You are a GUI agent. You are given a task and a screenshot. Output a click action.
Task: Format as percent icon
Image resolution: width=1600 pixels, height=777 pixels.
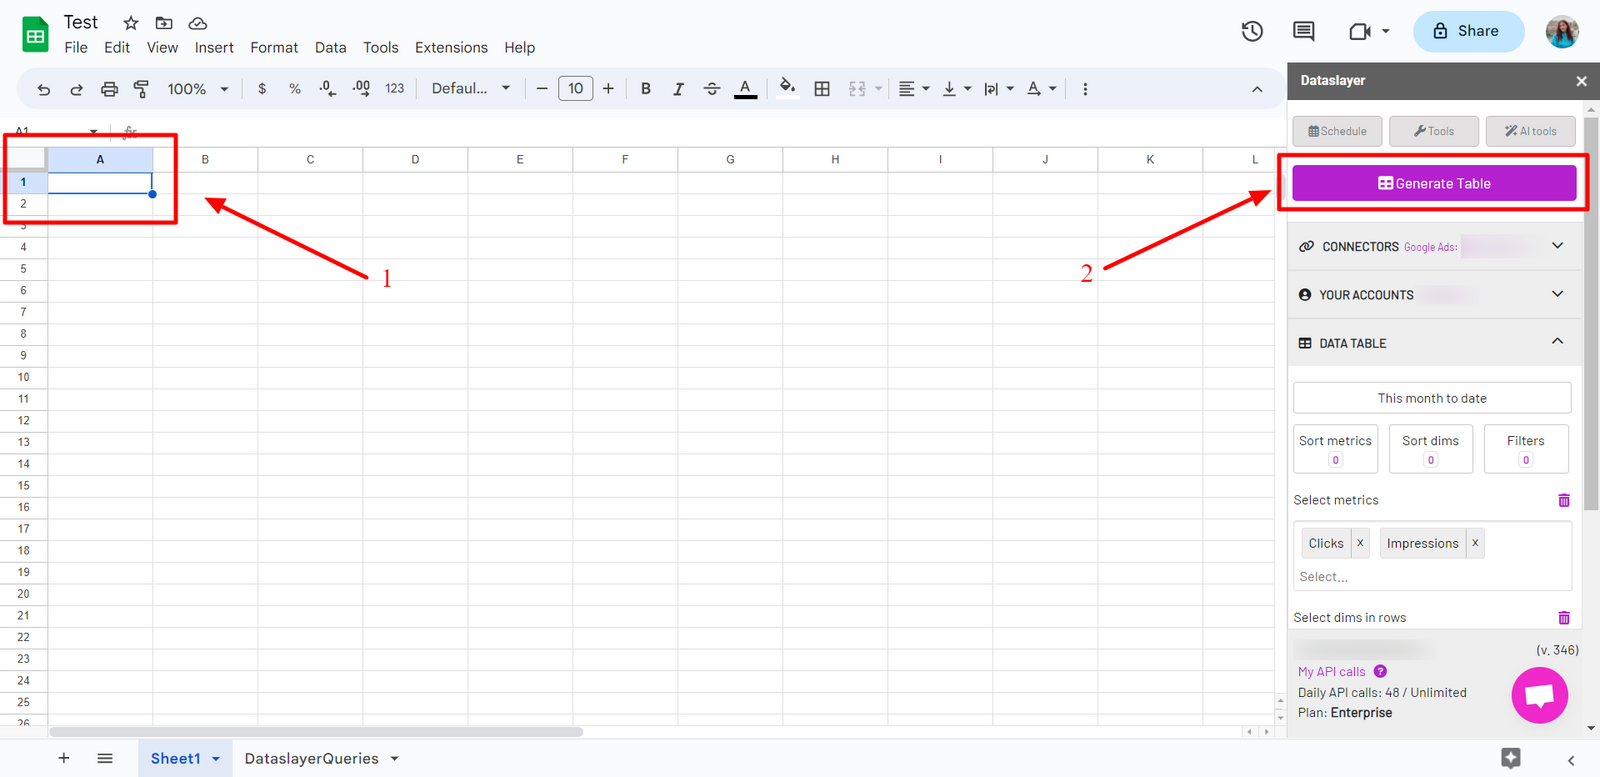pyautogui.click(x=295, y=89)
